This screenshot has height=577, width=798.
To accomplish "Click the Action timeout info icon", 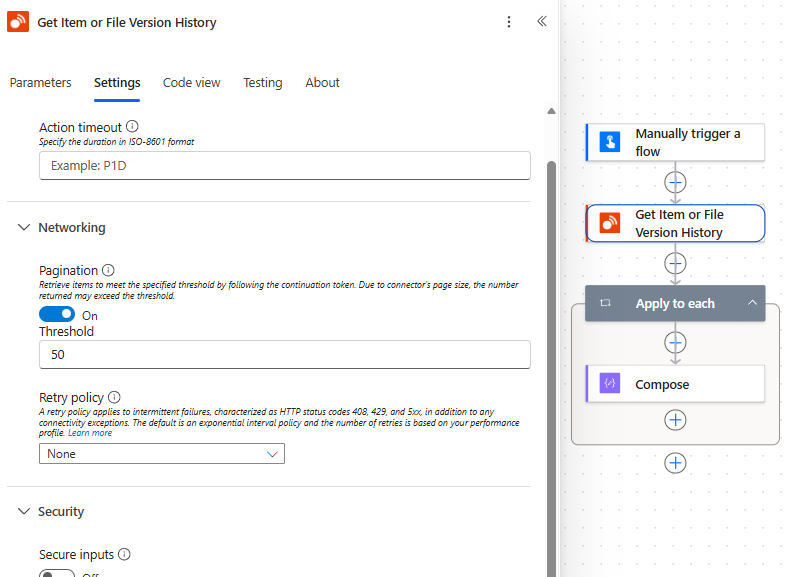I will [132, 126].
